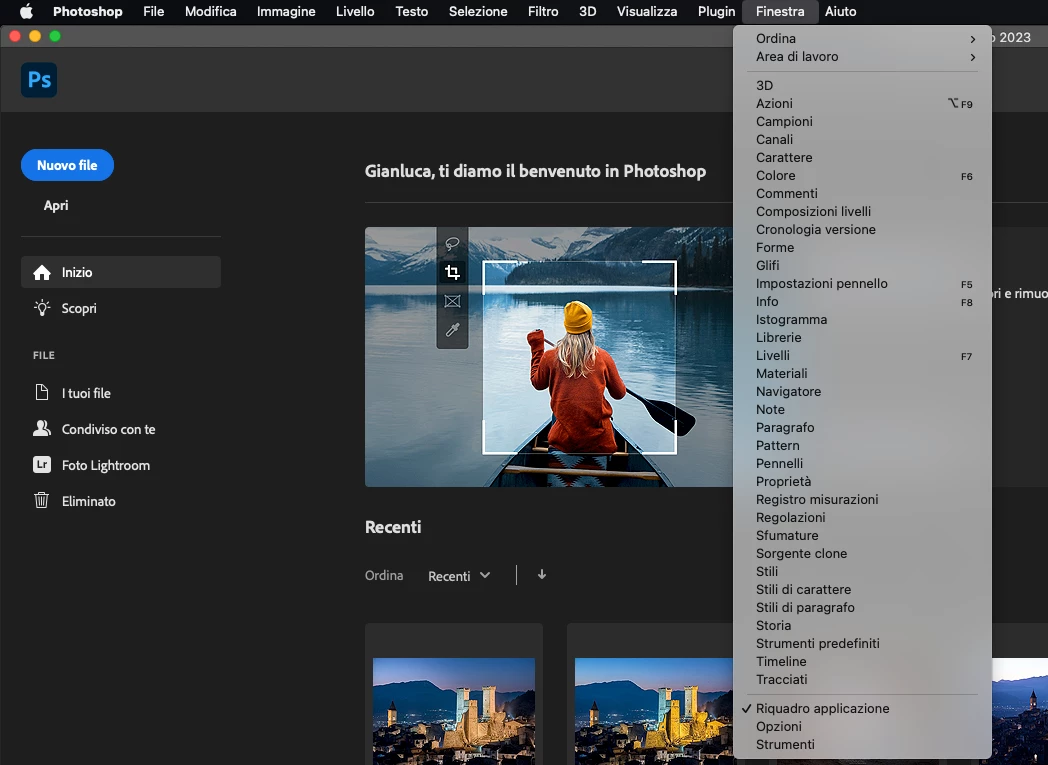
Task: Open the Filtro menu
Action: 543,11
